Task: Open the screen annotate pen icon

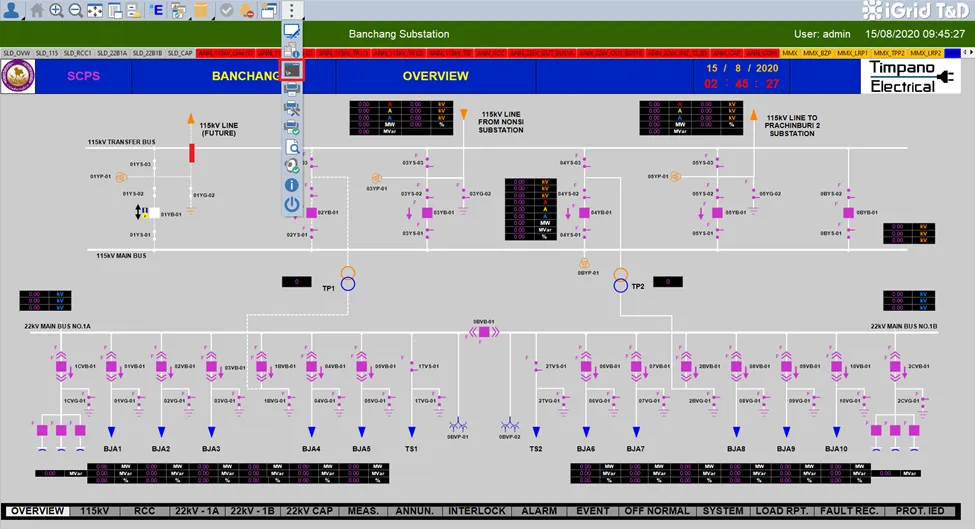Action: click(292, 31)
